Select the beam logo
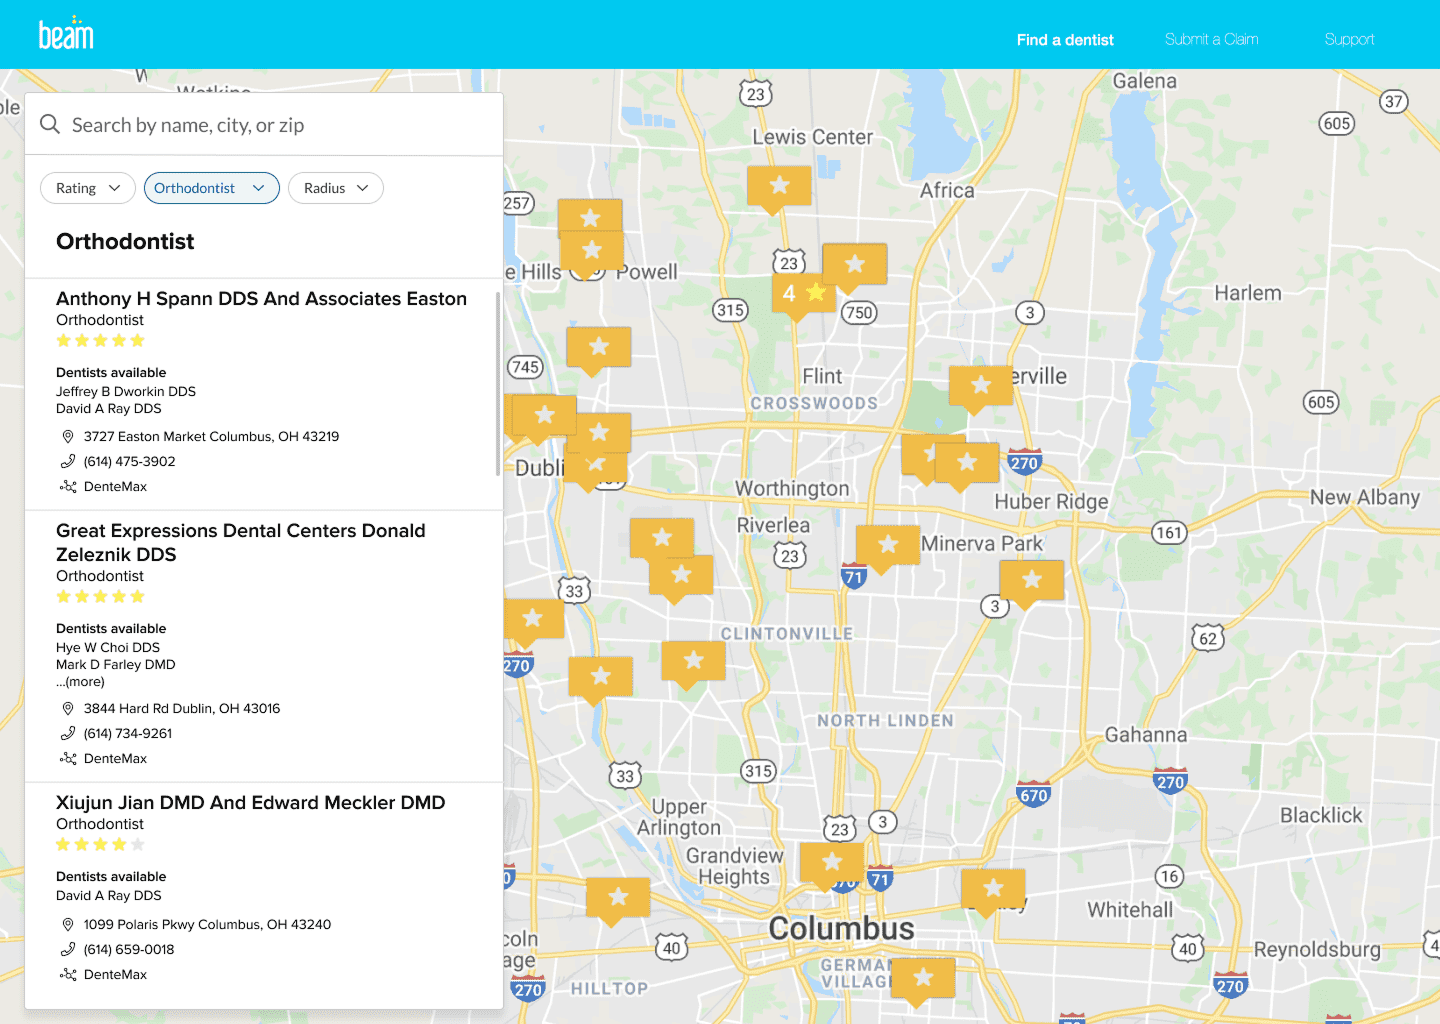Image resolution: width=1440 pixels, height=1024 pixels. pos(66,33)
